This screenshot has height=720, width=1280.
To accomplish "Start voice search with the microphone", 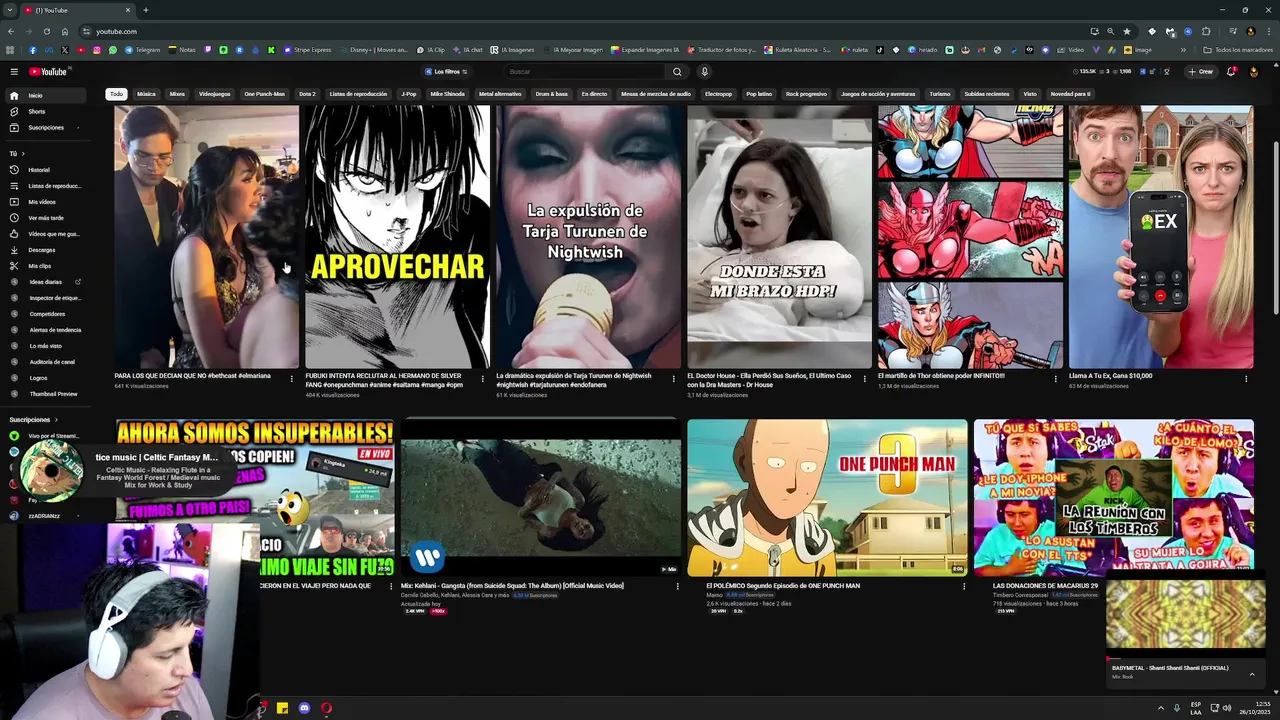I will click(x=704, y=72).
